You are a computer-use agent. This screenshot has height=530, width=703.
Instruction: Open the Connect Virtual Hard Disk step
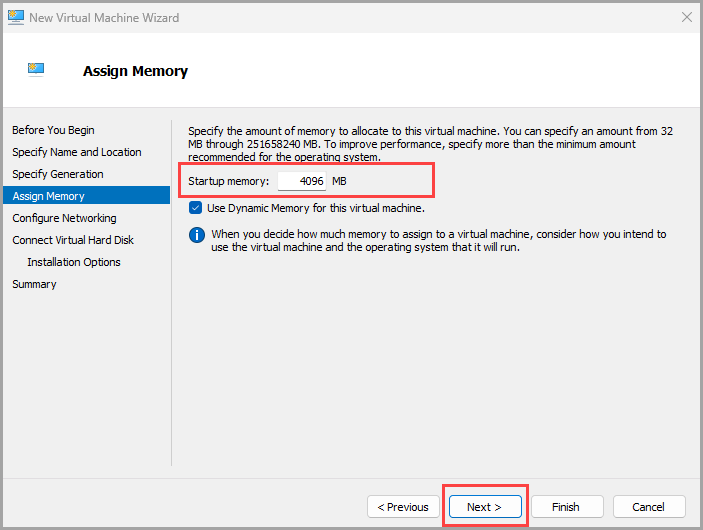click(x=73, y=240)
